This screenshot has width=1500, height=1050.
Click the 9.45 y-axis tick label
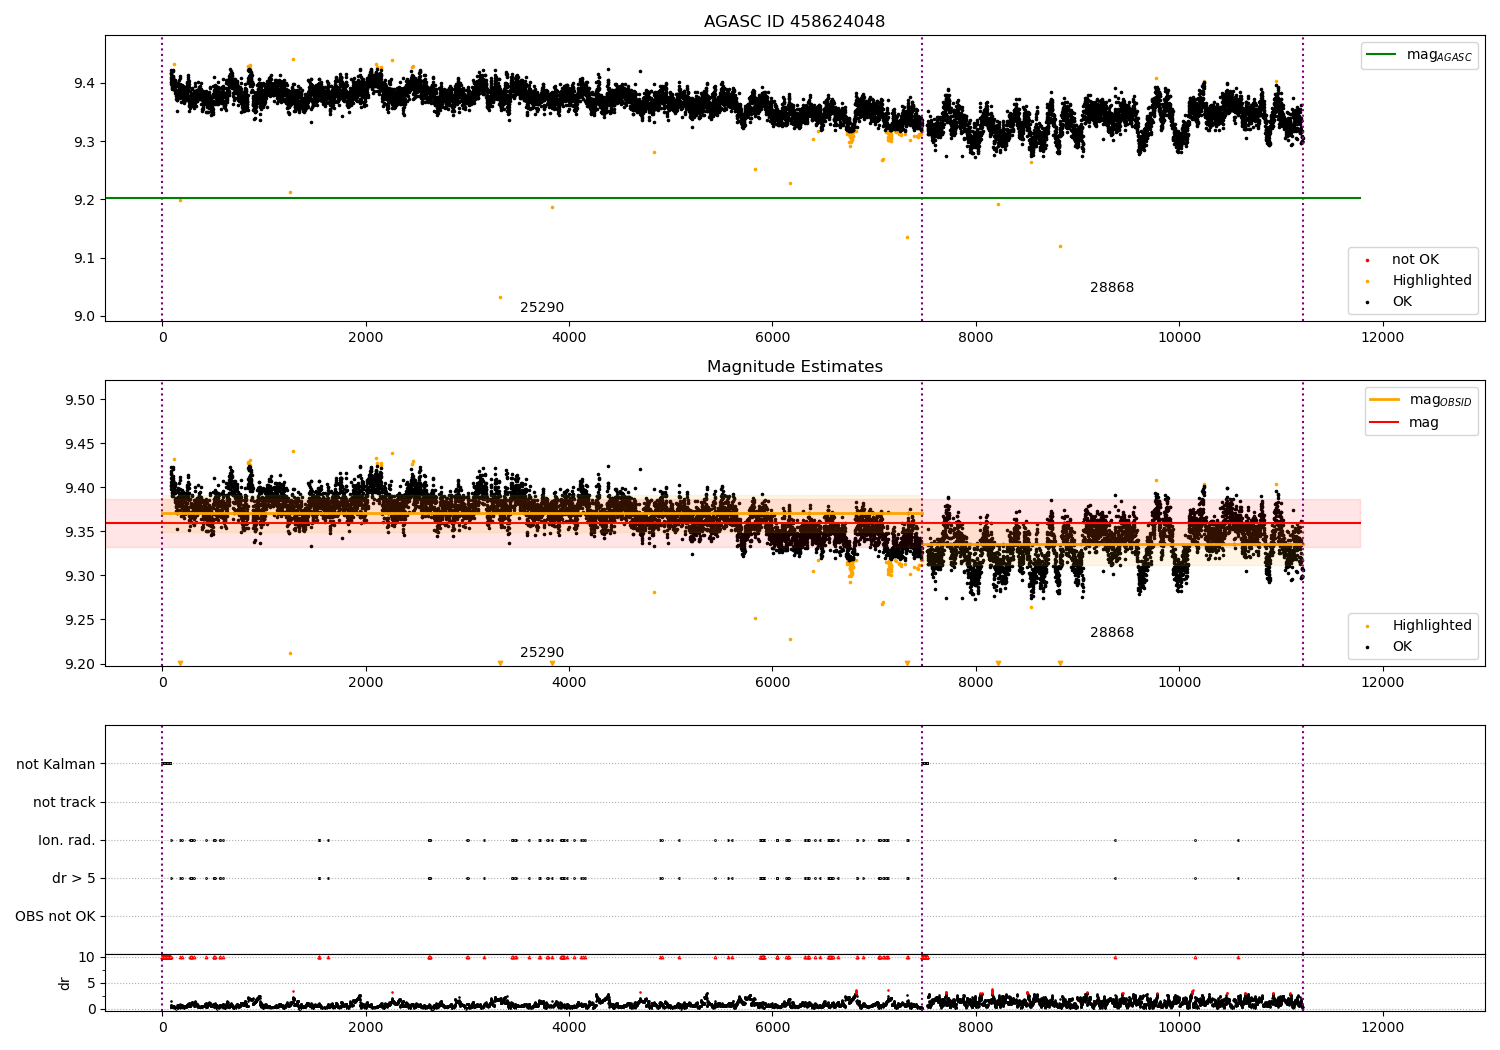tap(81, 444)
